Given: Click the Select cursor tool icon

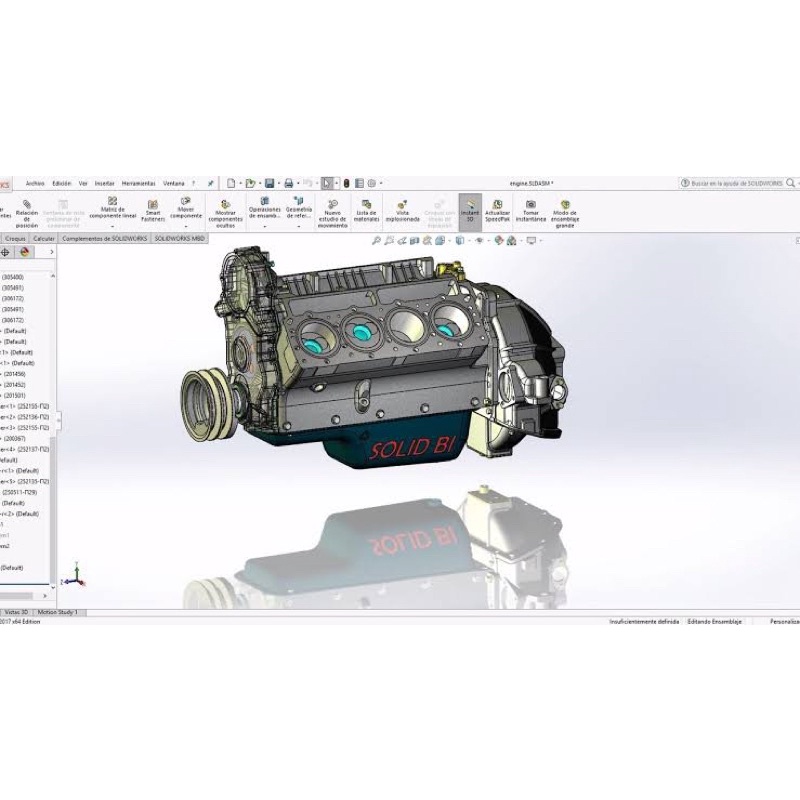Looking at the screenshot, I should (327, 183).
